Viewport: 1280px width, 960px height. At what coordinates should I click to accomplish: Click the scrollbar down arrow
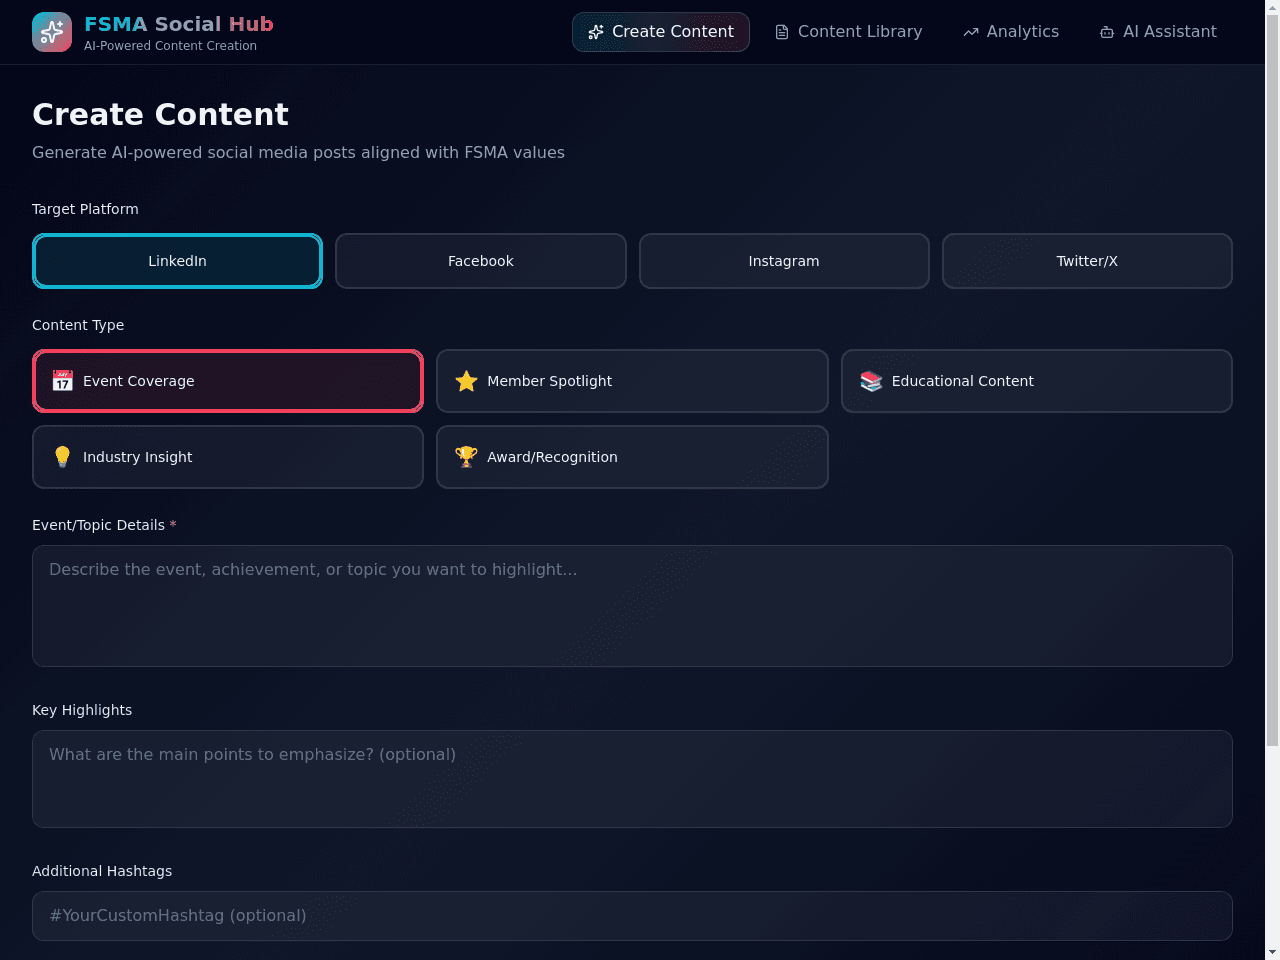pos(1272,952)
